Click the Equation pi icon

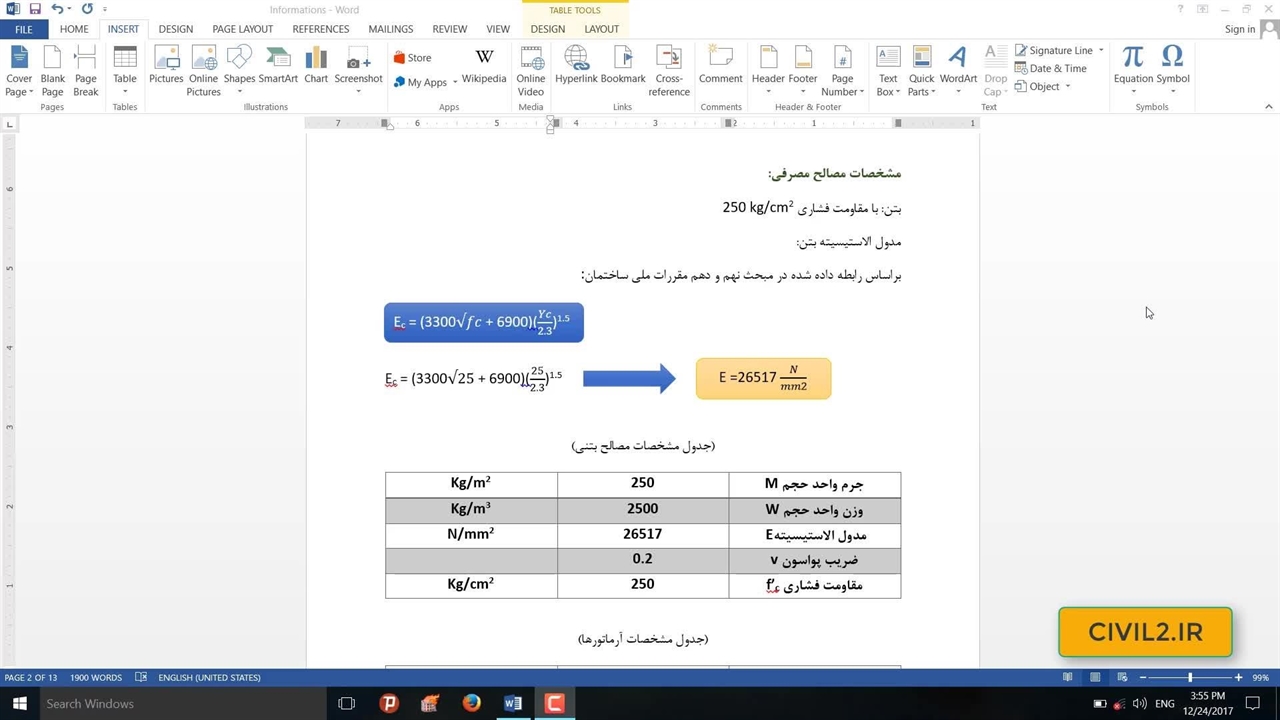[1133, 66]
